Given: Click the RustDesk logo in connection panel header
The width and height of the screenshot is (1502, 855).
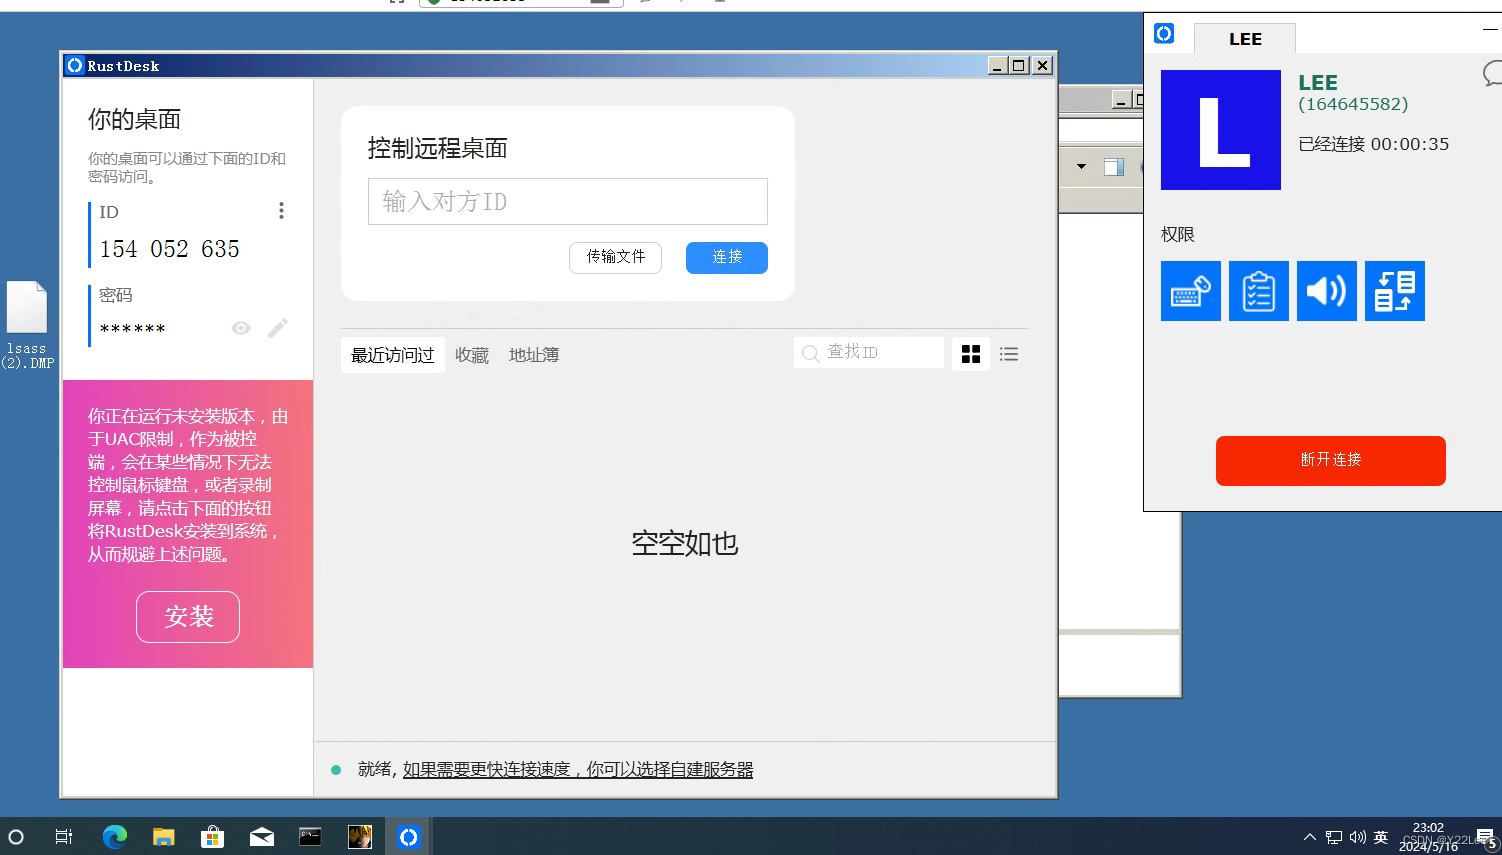Looking at the screenshot, I should coord(1164,34).
